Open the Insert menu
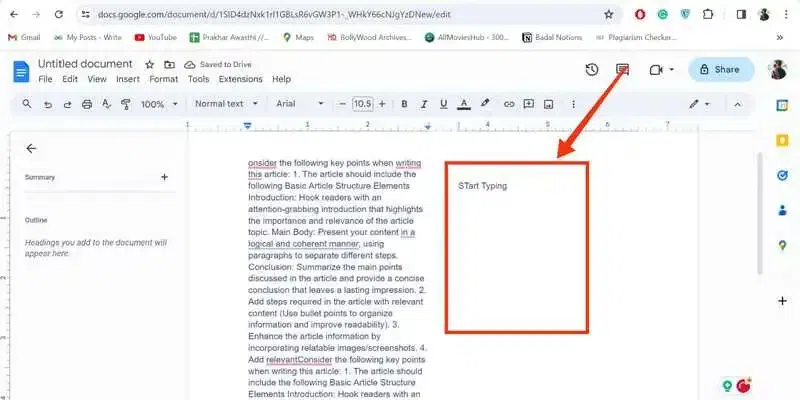The height and width of the screenshot is (400, 800). point(128,79)
